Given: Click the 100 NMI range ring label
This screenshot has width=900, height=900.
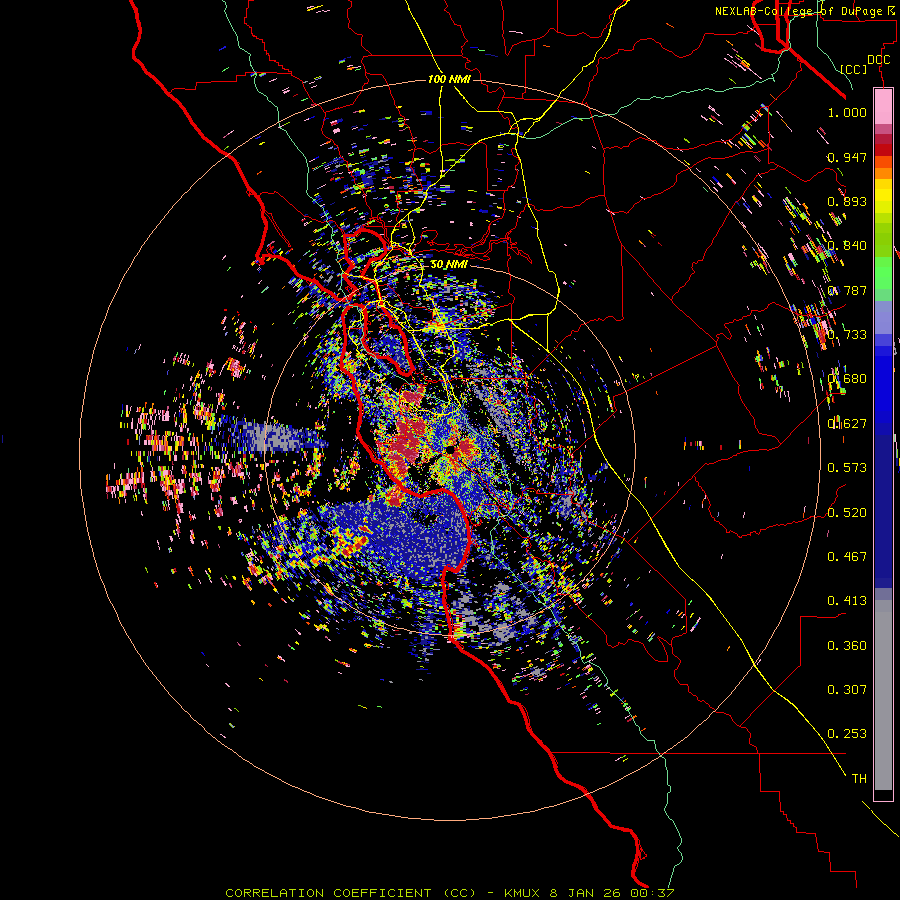Looking at the screenshot, I should pyautogui.click(x=449, y=79).
